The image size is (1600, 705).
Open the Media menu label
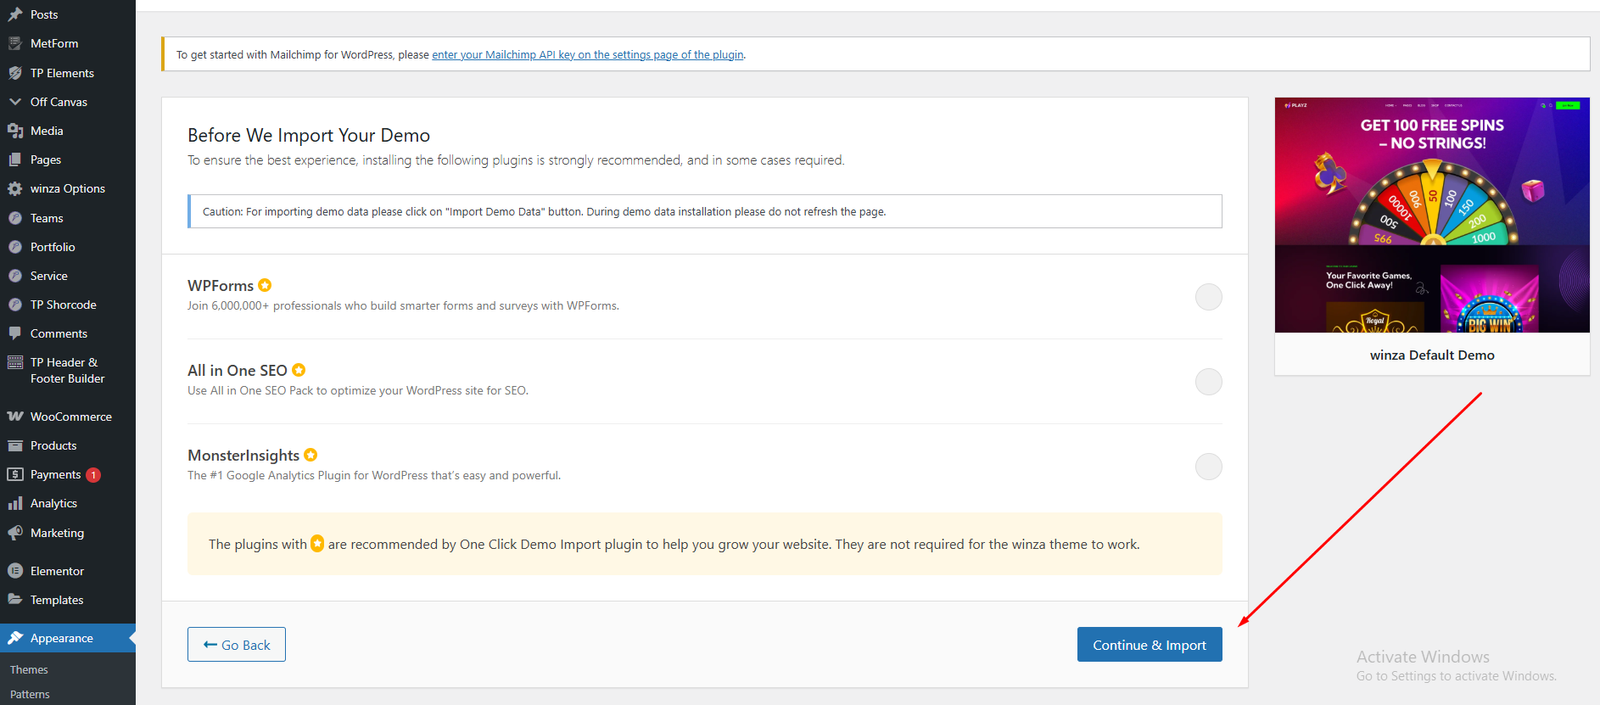pyautogui.click(x=47, y=131)
